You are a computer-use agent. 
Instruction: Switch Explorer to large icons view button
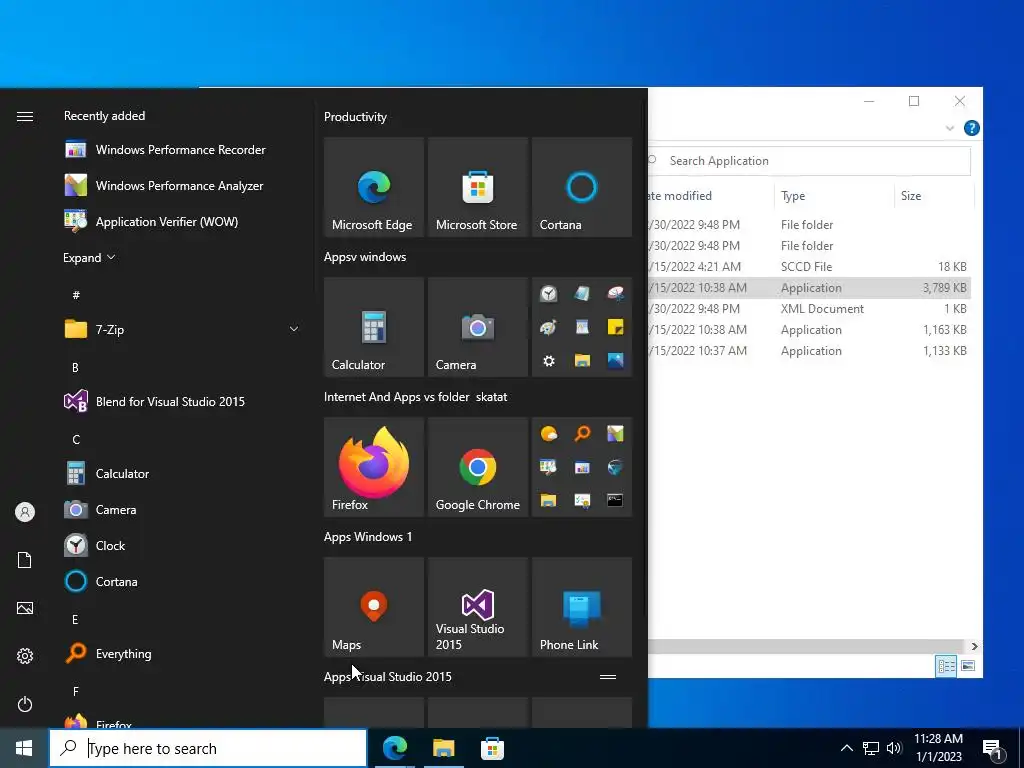968,665
